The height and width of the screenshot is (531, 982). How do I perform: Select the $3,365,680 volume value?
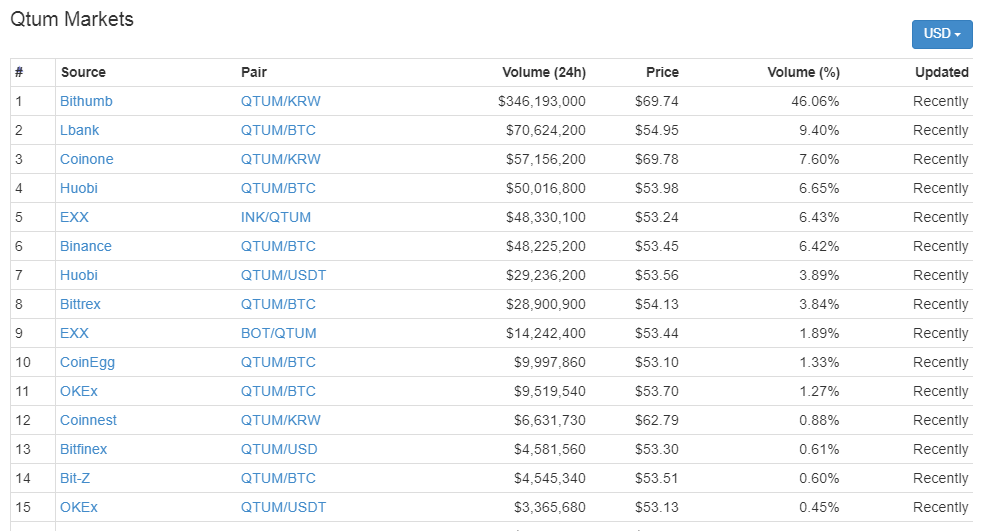point(550,507)
